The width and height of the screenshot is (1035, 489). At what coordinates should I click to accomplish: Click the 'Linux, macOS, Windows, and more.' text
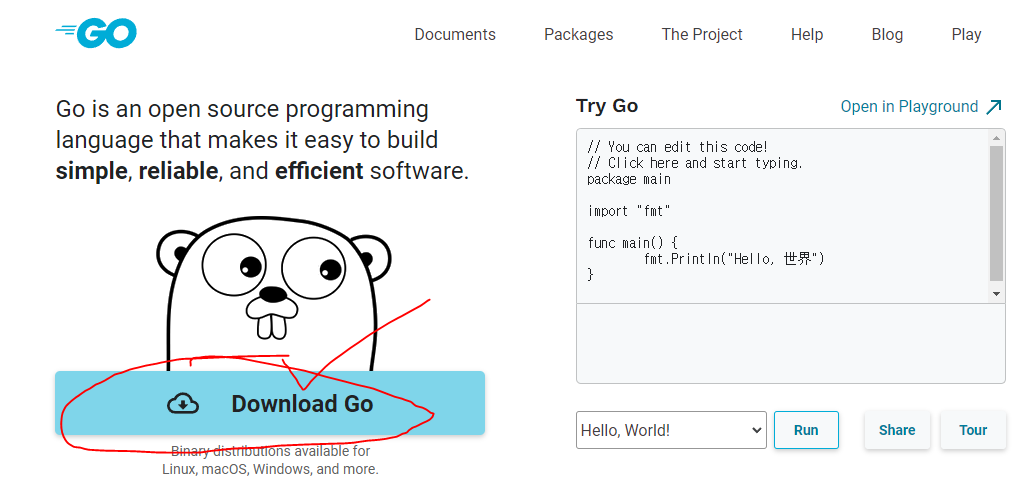click(x=271, y=470)
